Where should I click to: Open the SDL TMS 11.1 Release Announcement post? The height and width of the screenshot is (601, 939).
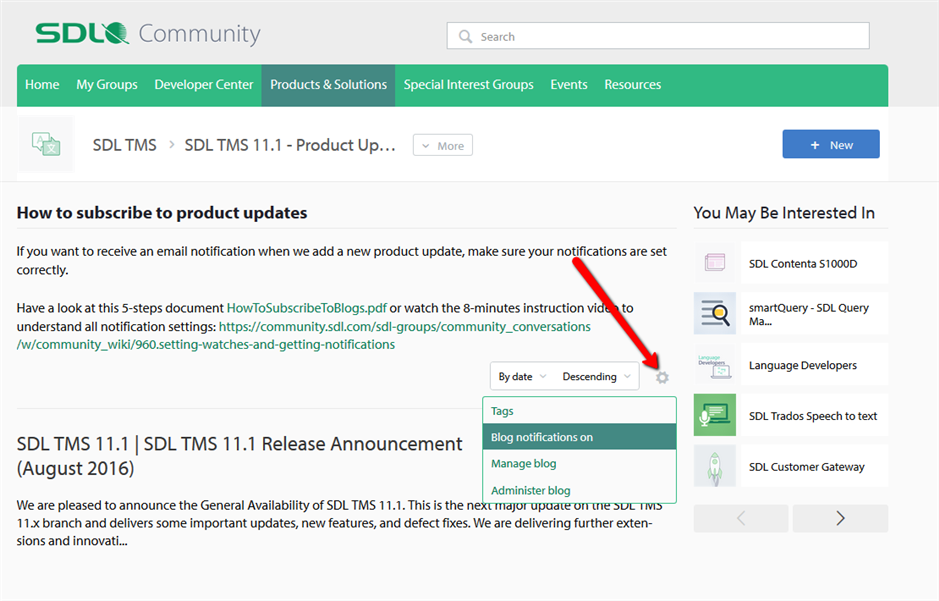click(240, 456)
